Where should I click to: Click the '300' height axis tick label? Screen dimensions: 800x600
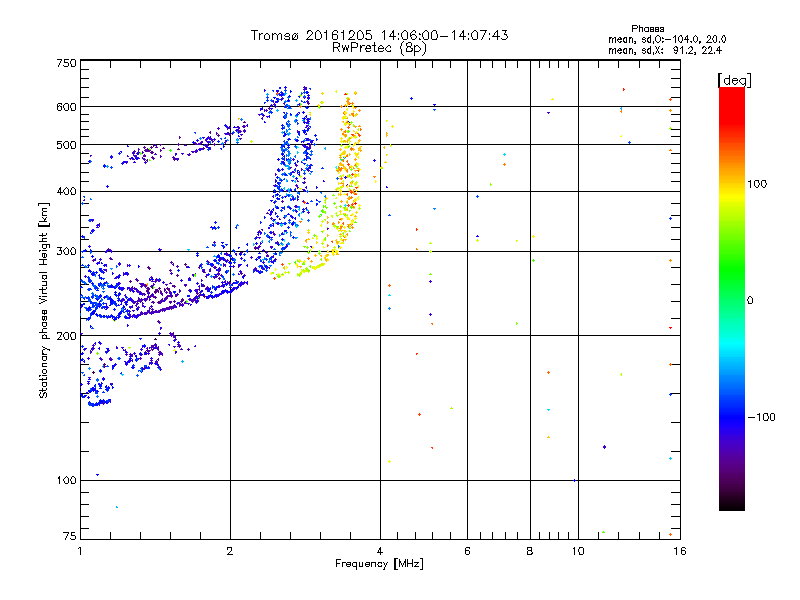[x=66, y=251]
